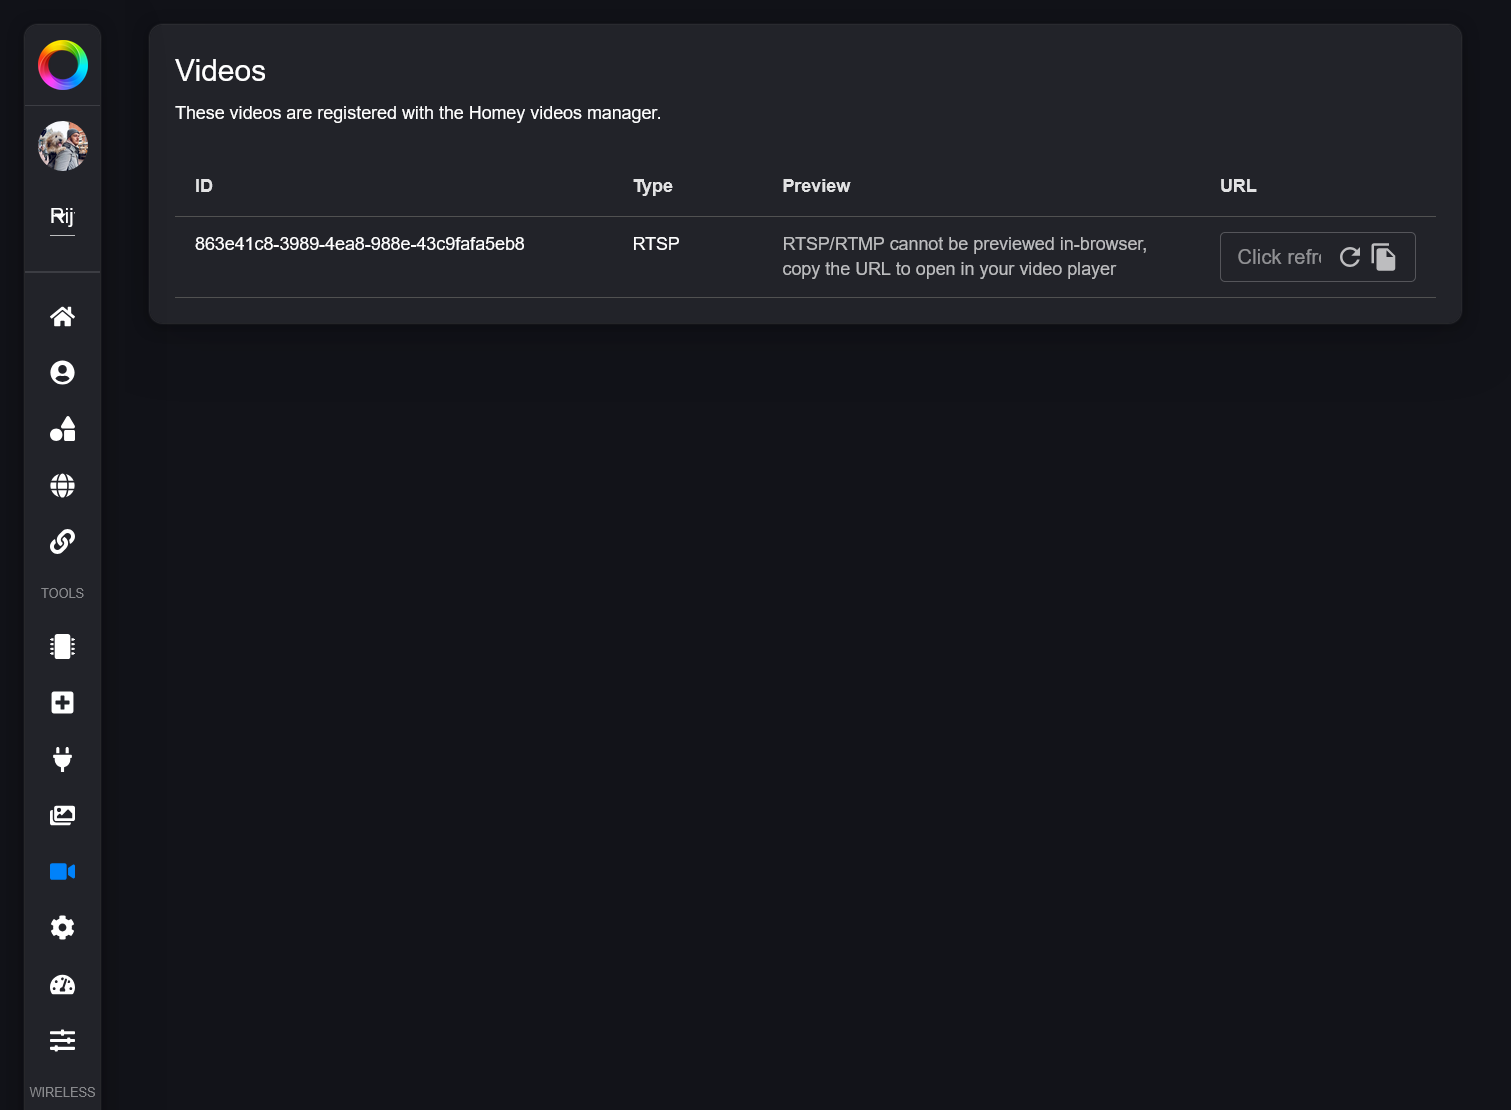The image size is (1511, 1110).
Task: Open the speedometer gauge icon in sidebar
Action: click(62, 985)
